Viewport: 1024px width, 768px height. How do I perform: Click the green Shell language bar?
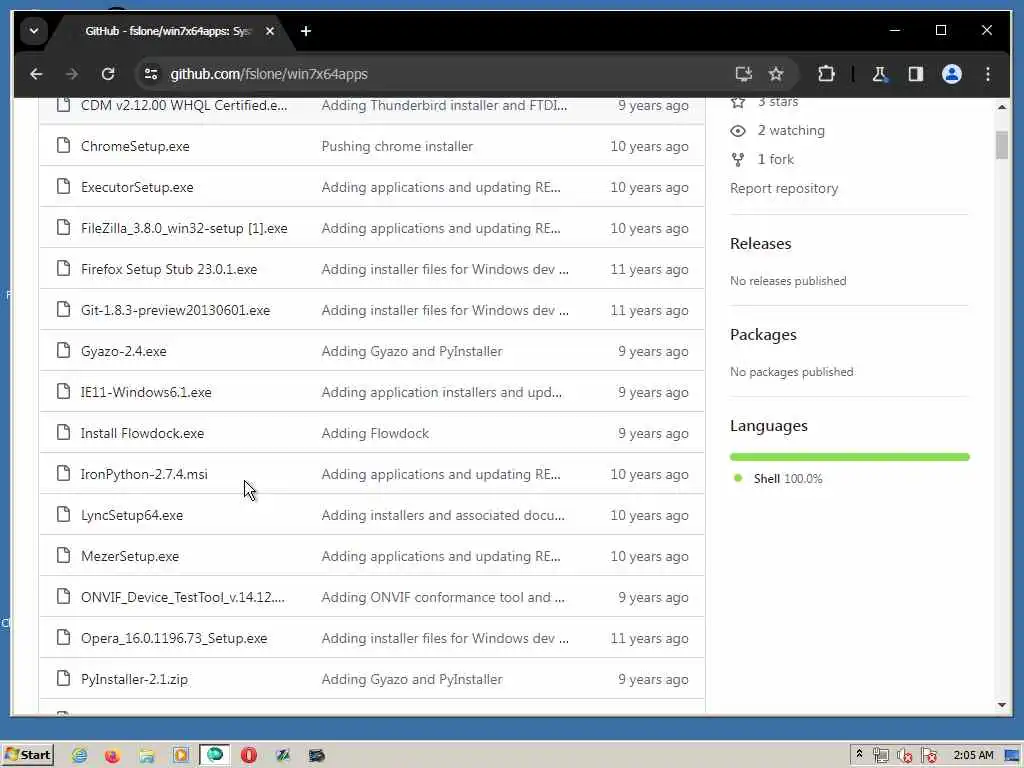pyautogui.click(x=849, y=457)
